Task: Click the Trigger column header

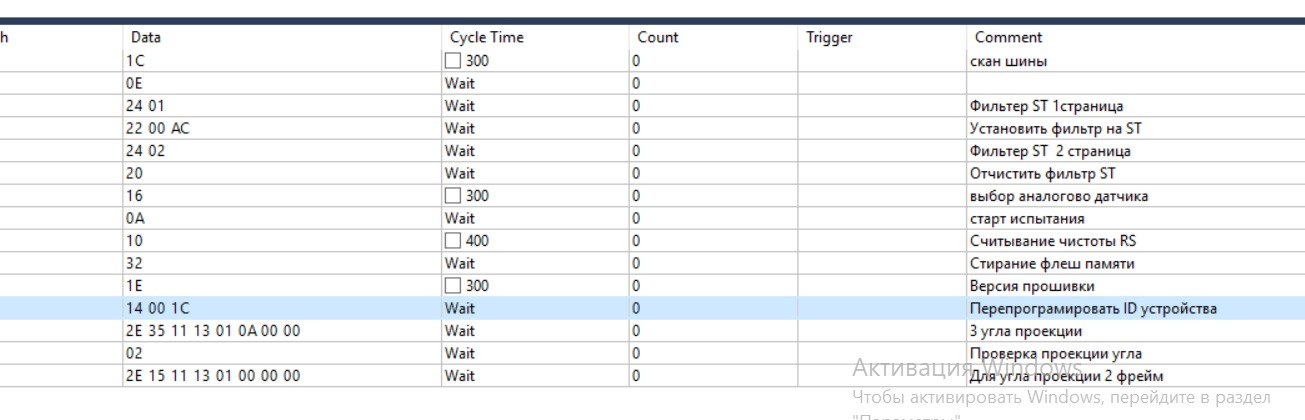Action: coord(829,37)
